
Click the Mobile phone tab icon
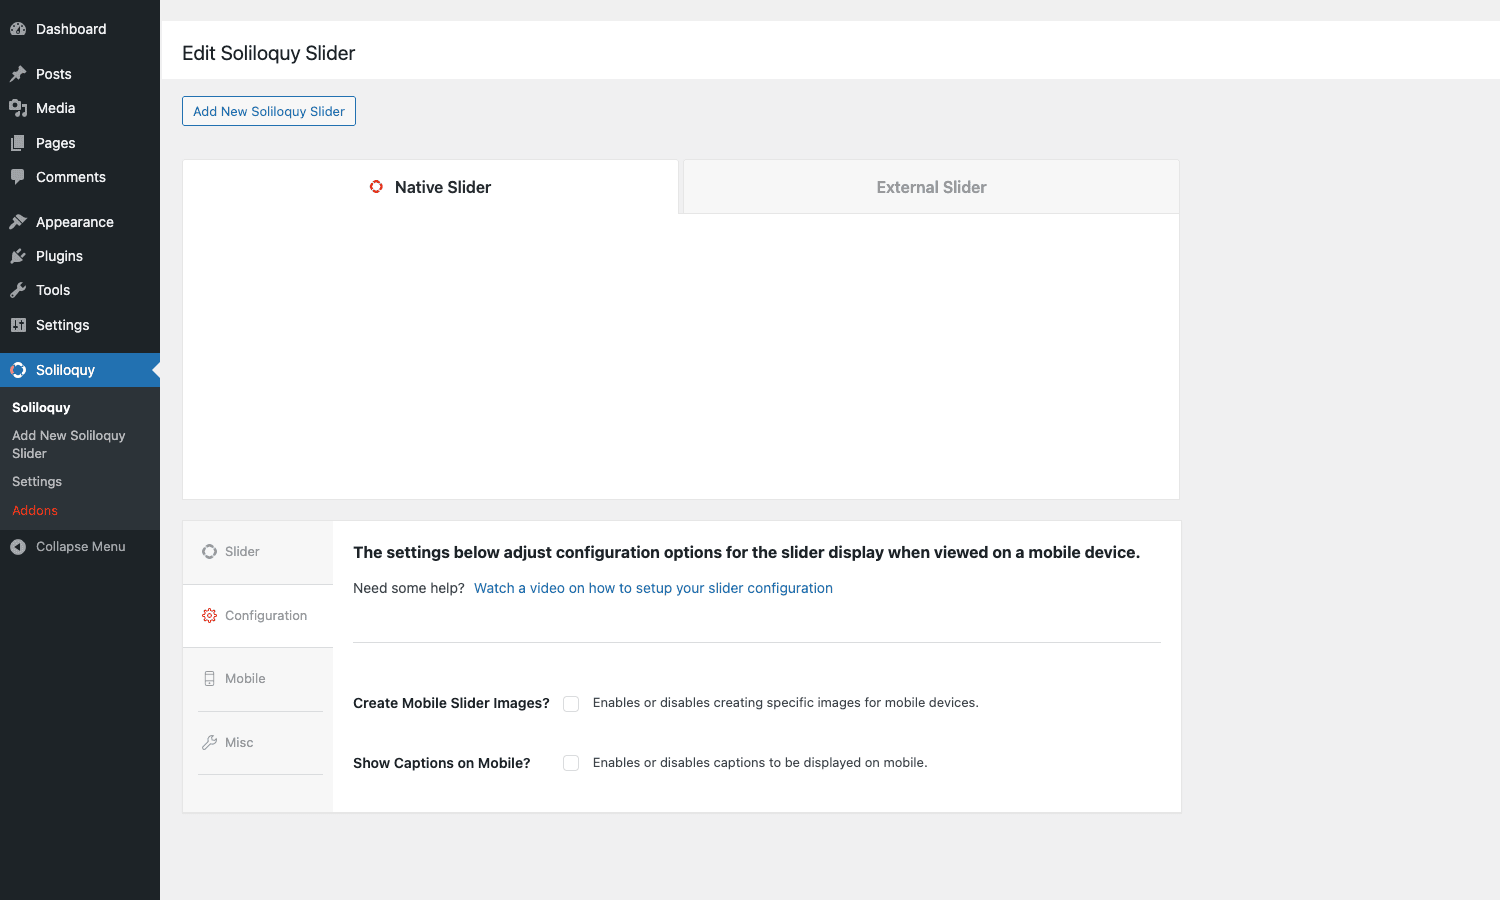[x=209, y=679]
